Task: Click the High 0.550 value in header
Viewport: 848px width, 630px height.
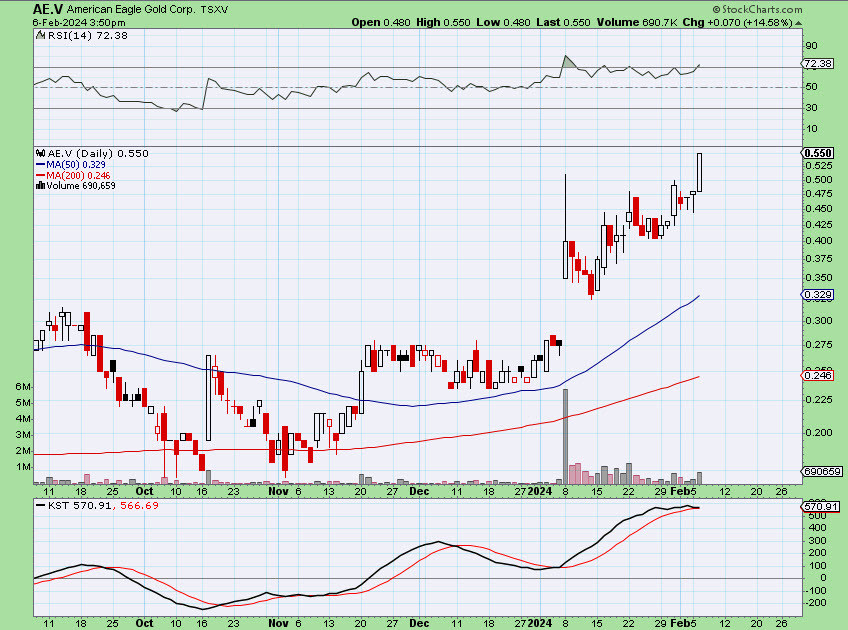Action: pyautogui.click(x=443, y=23)
